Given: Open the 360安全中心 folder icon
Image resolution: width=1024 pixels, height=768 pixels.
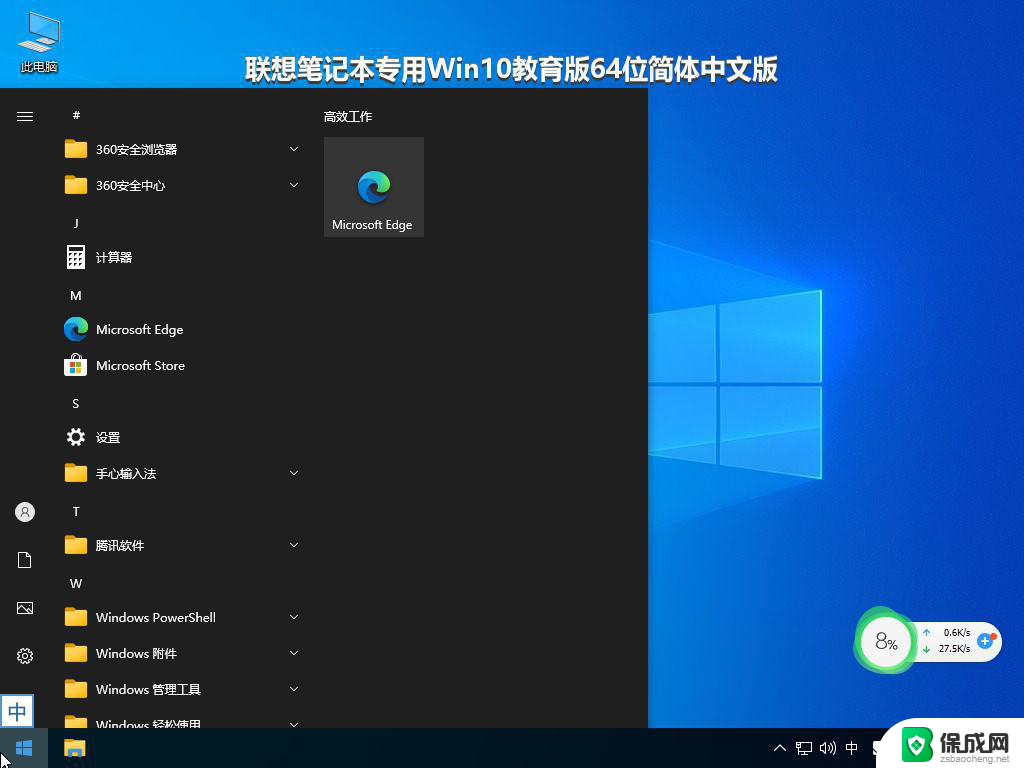Looking at the screenshot, I should 76,185.
